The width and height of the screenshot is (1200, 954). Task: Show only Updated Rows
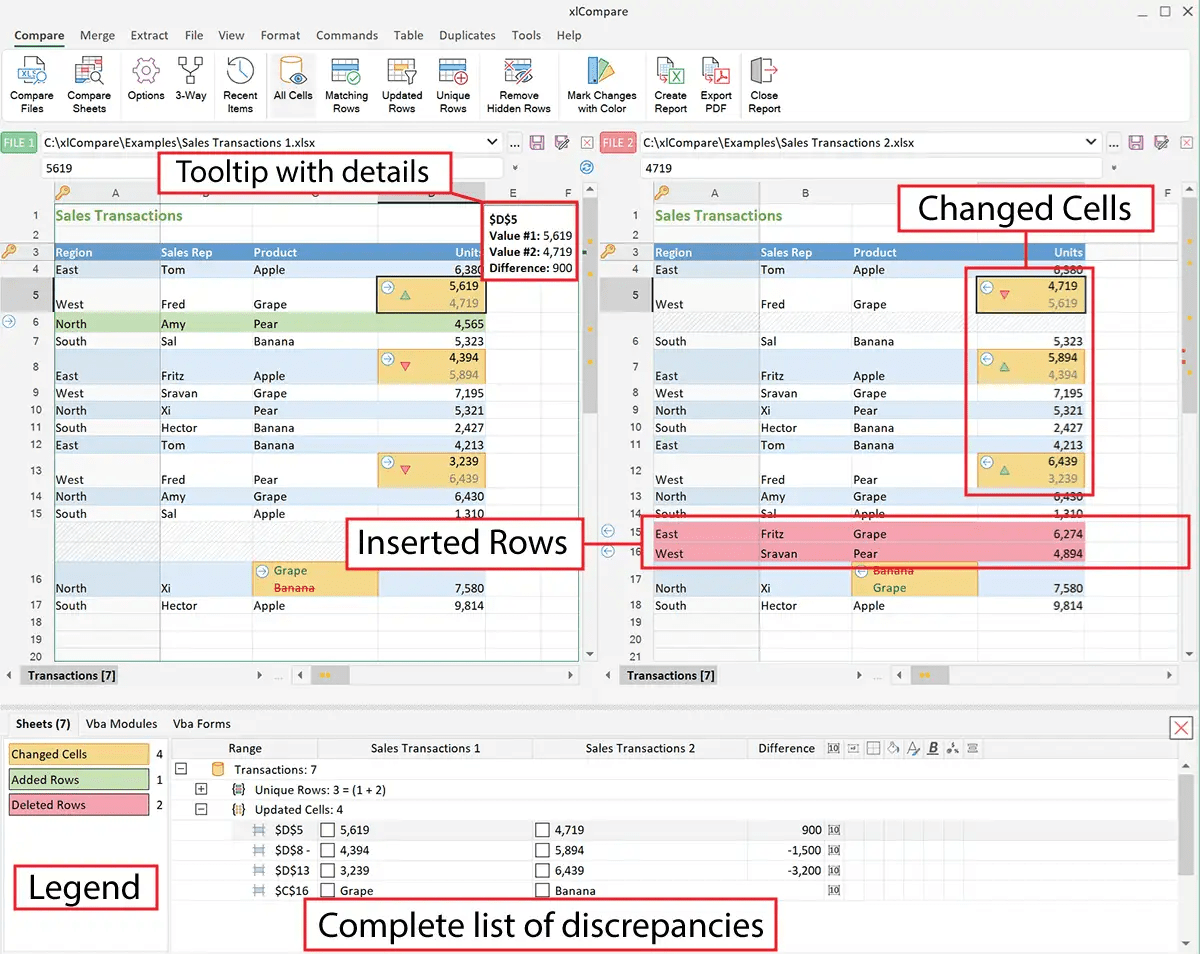point(402,84)
